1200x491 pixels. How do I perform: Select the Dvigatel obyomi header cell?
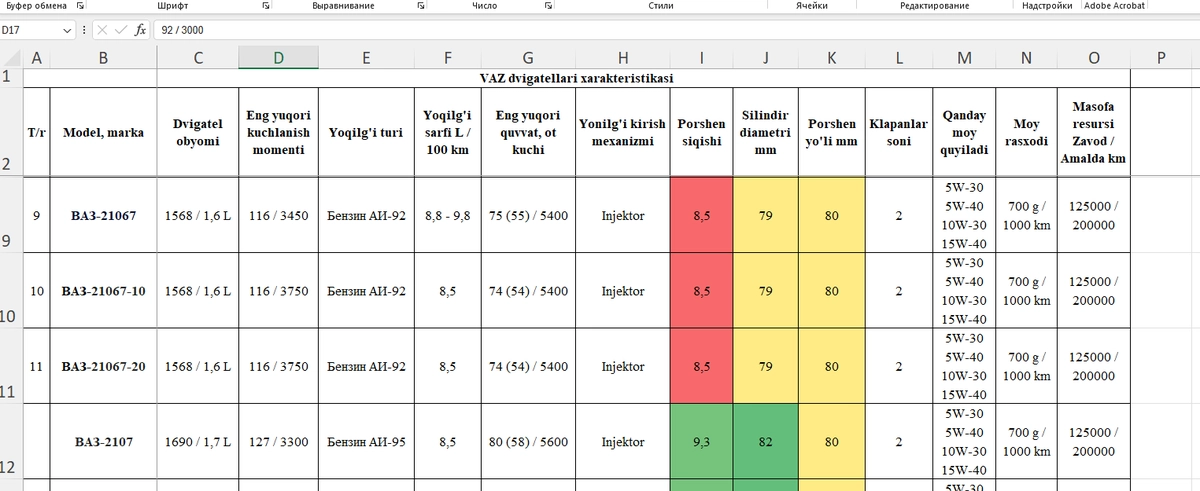coord(198,132)
